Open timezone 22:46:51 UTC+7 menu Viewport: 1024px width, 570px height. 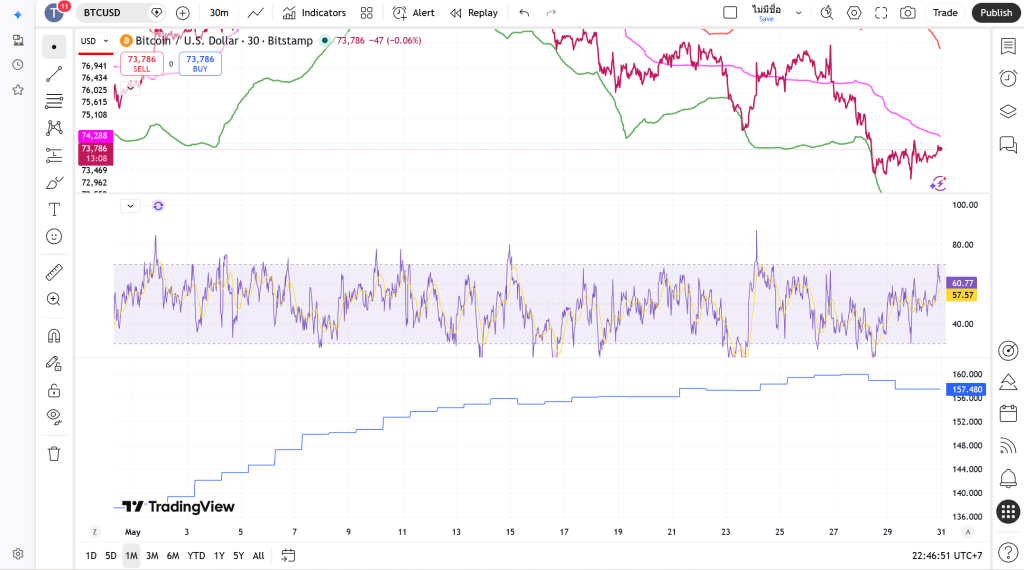[947, 556]
